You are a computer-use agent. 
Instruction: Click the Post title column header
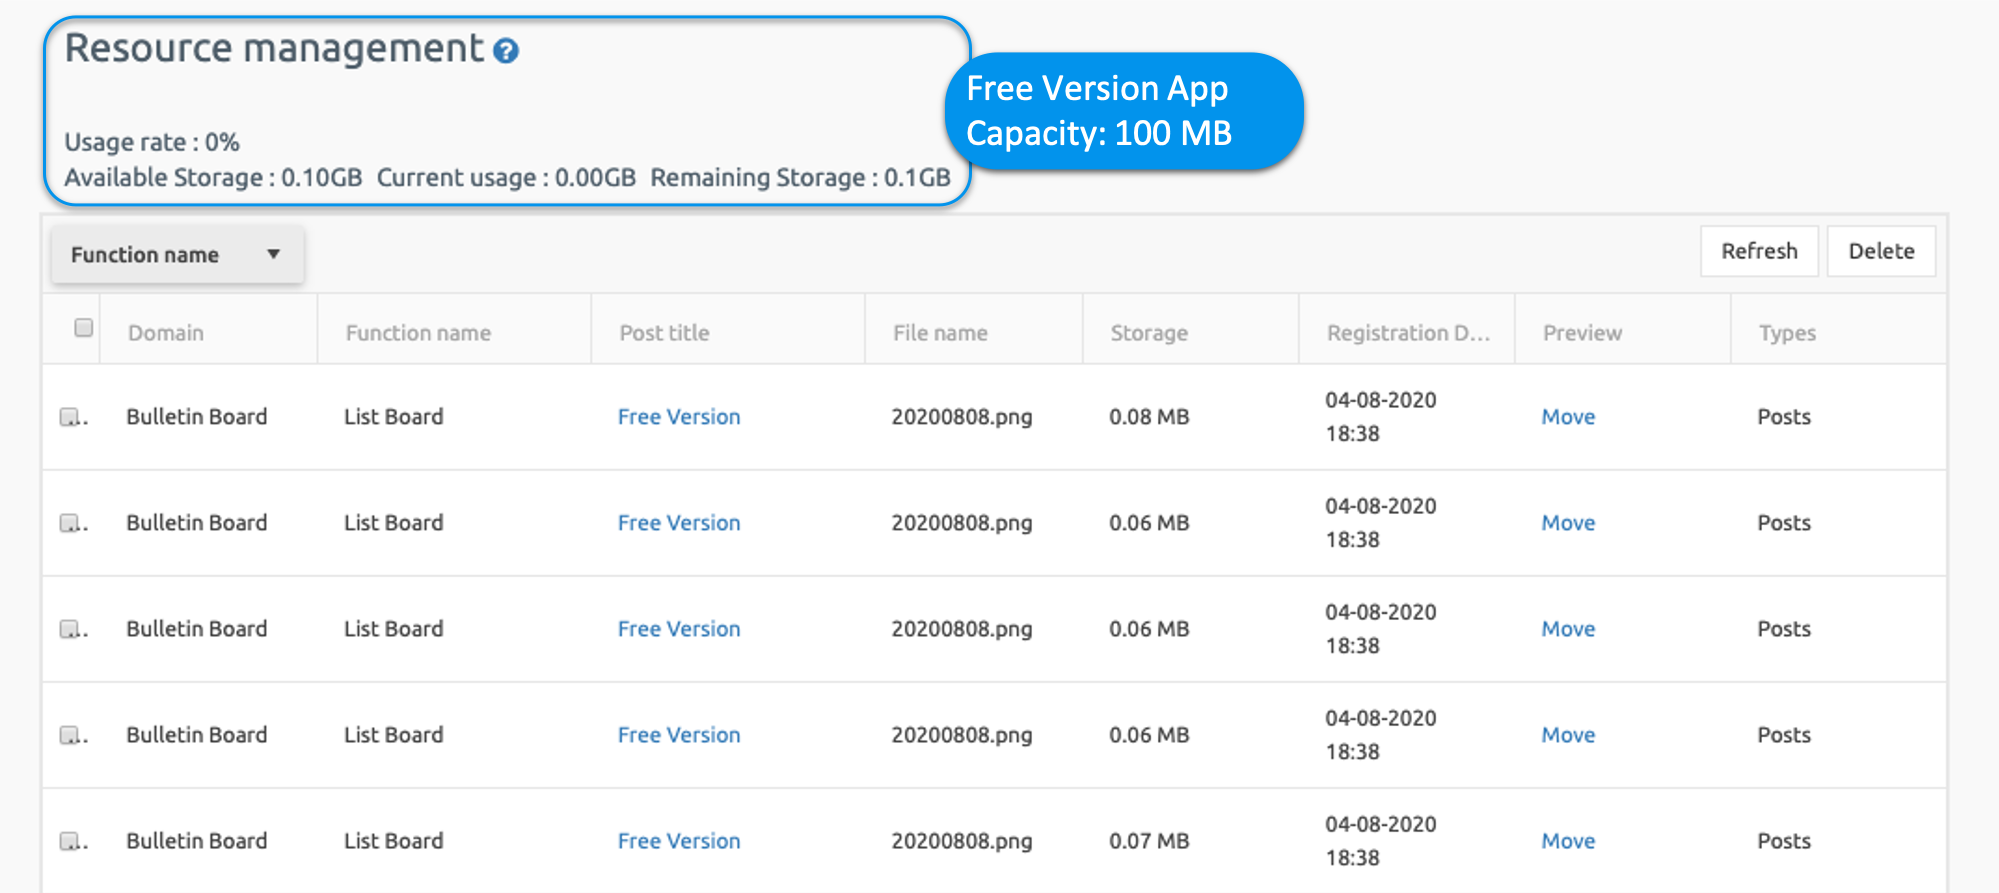coord(664,333)
